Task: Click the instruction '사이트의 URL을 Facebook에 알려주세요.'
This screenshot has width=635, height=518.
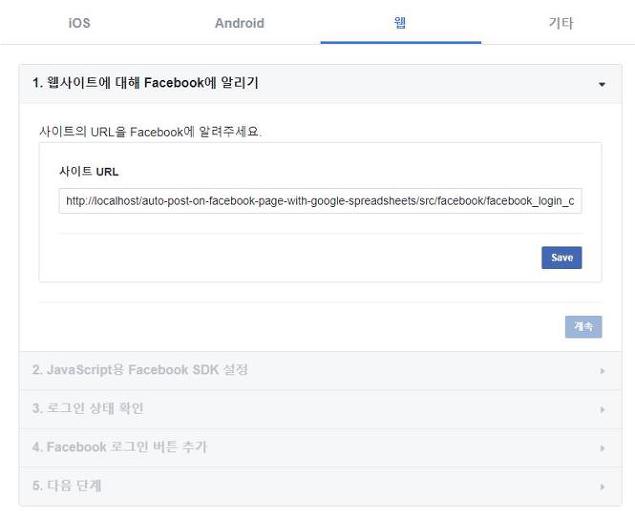Action: coord(150,132)
